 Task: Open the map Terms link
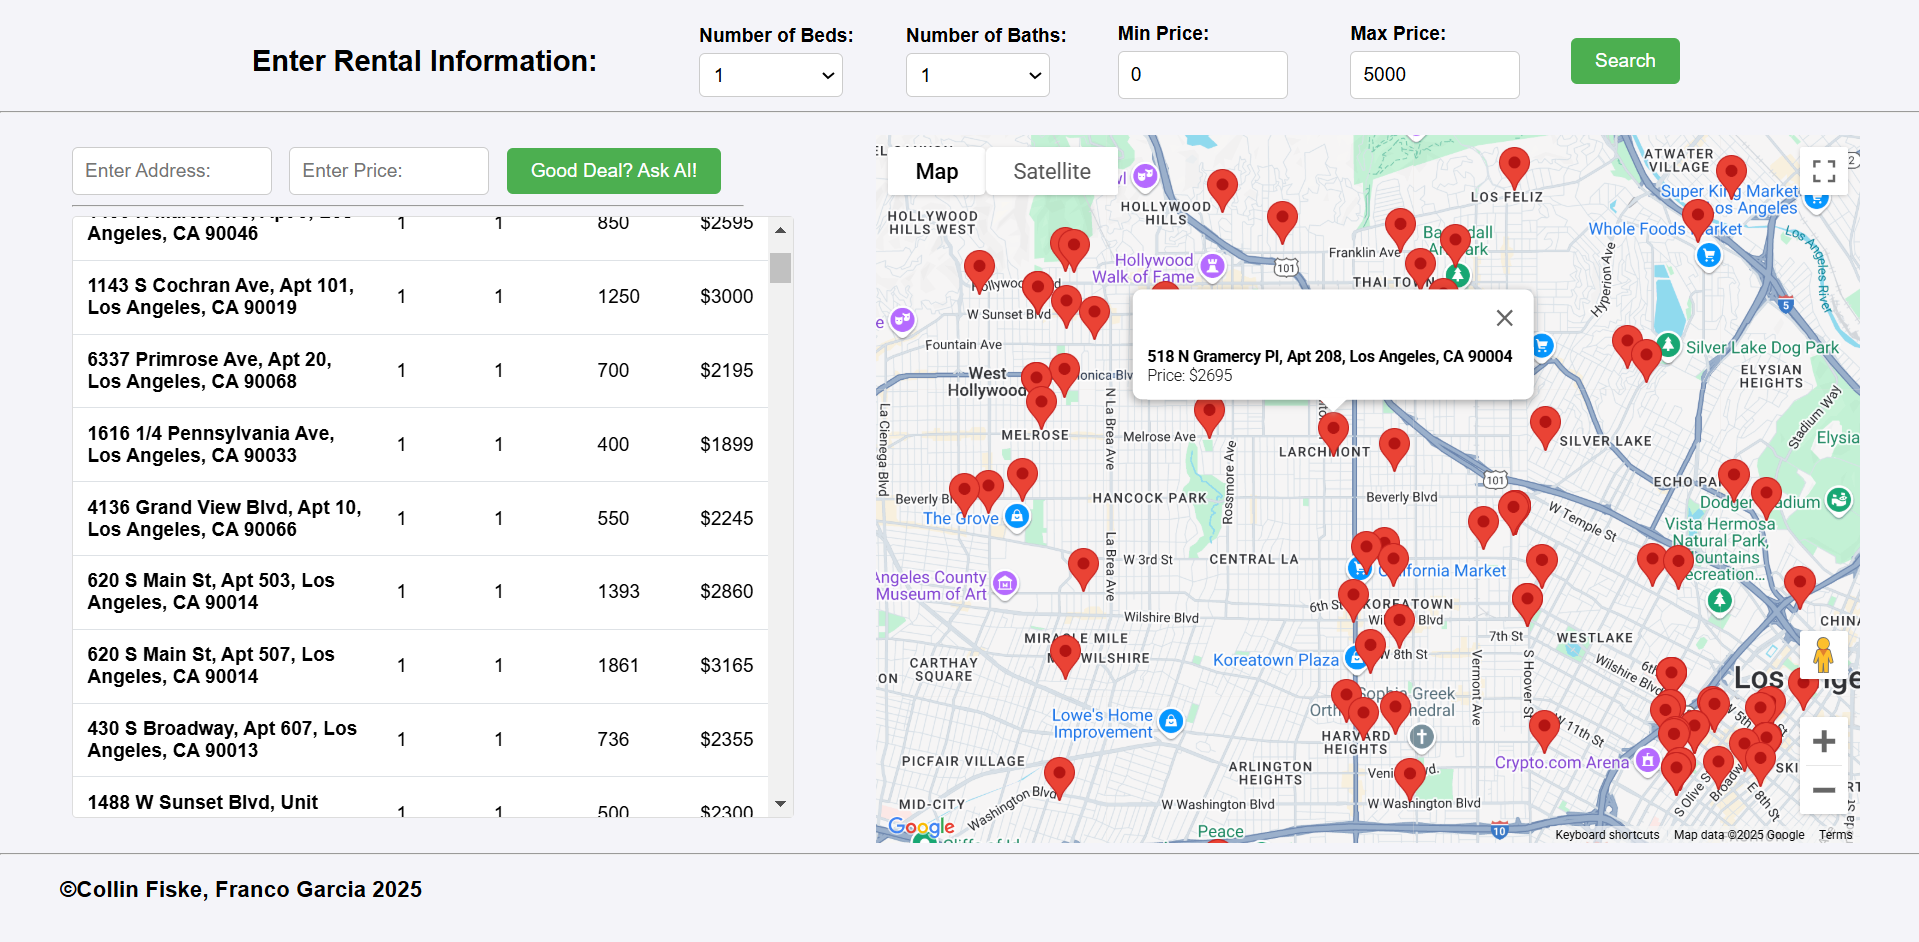point(1835,835)
